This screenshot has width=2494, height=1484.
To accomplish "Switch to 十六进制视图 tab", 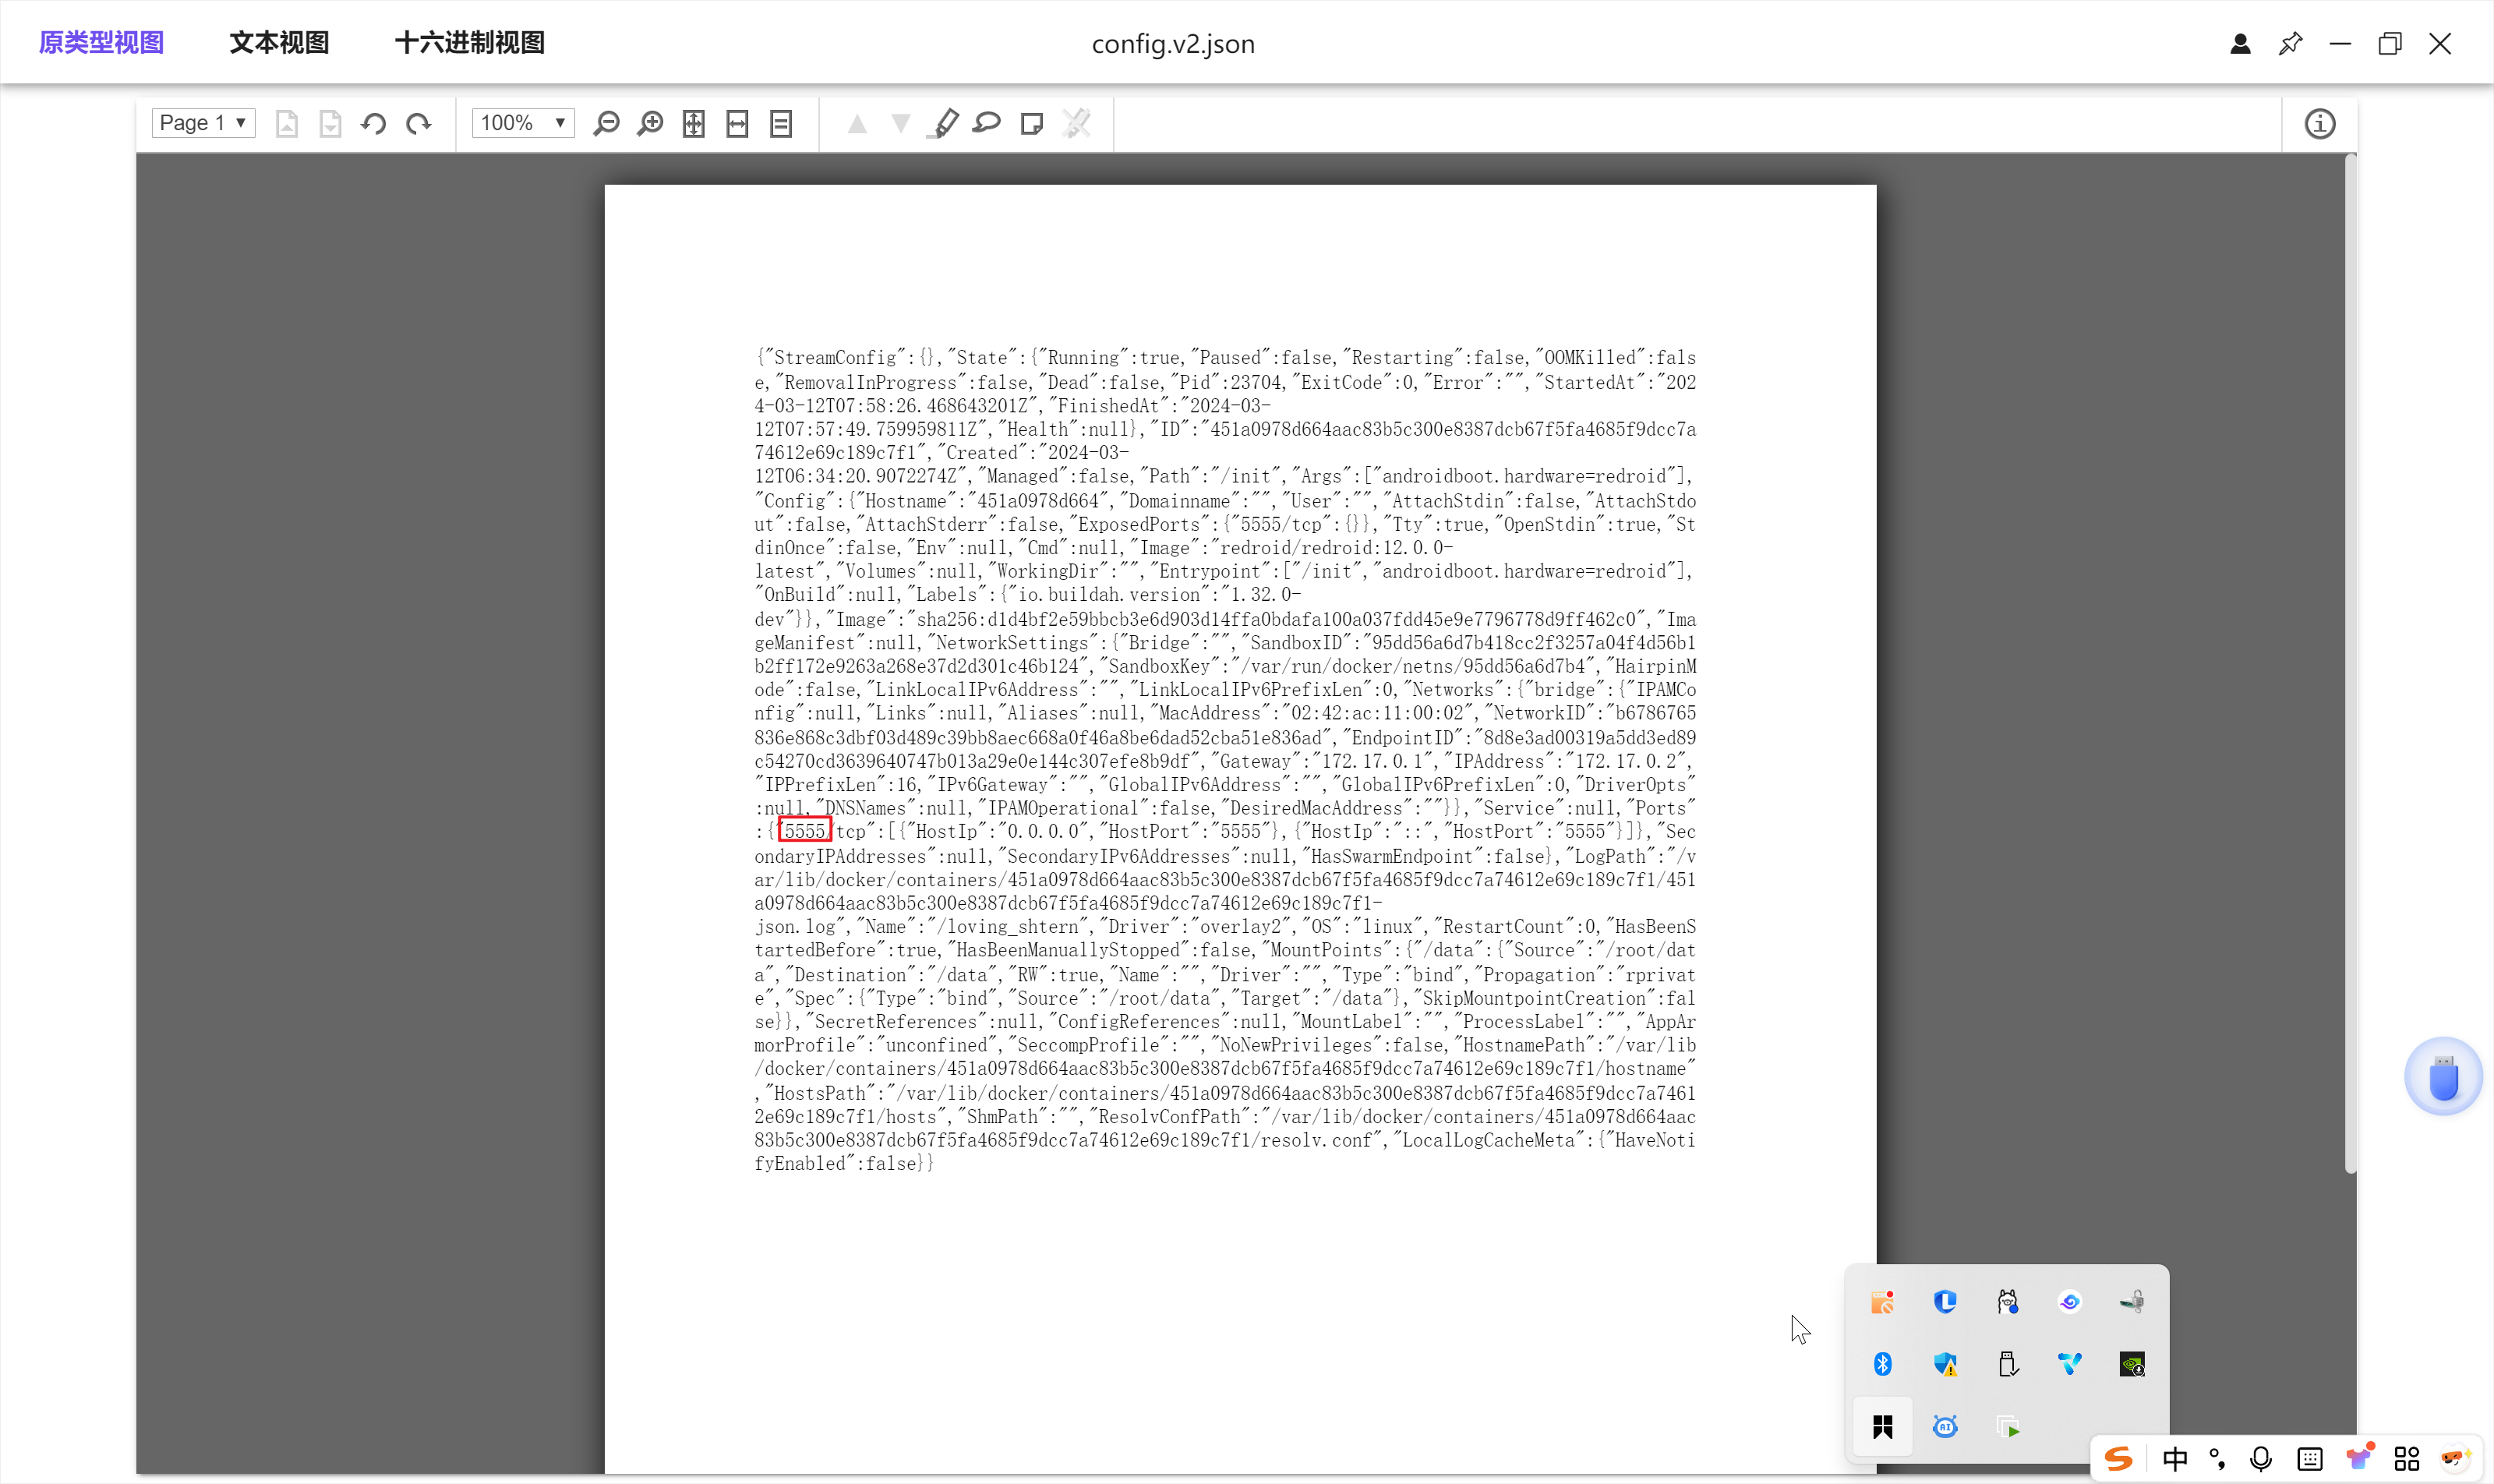I will 470,43.
